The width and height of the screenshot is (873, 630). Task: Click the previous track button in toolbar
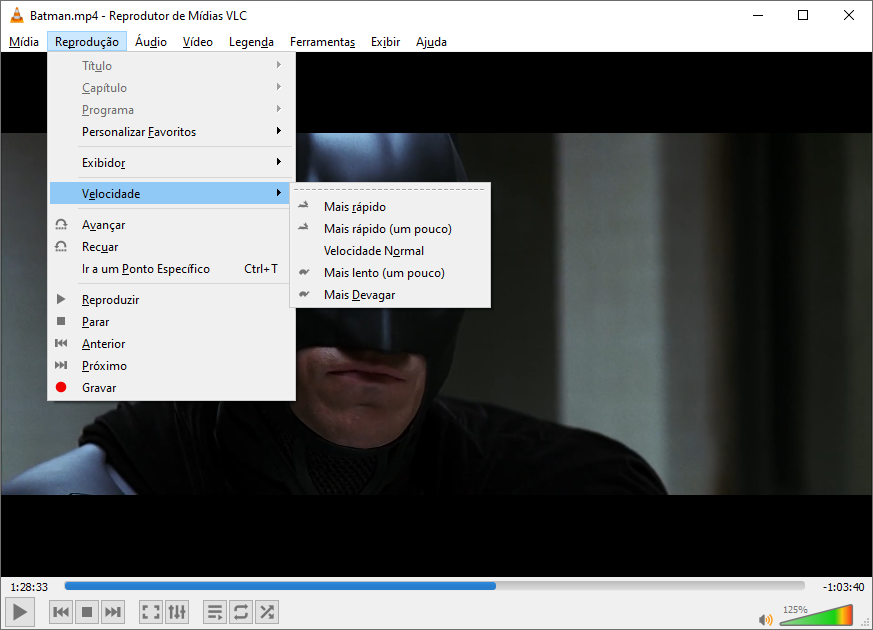coord(61,611)
